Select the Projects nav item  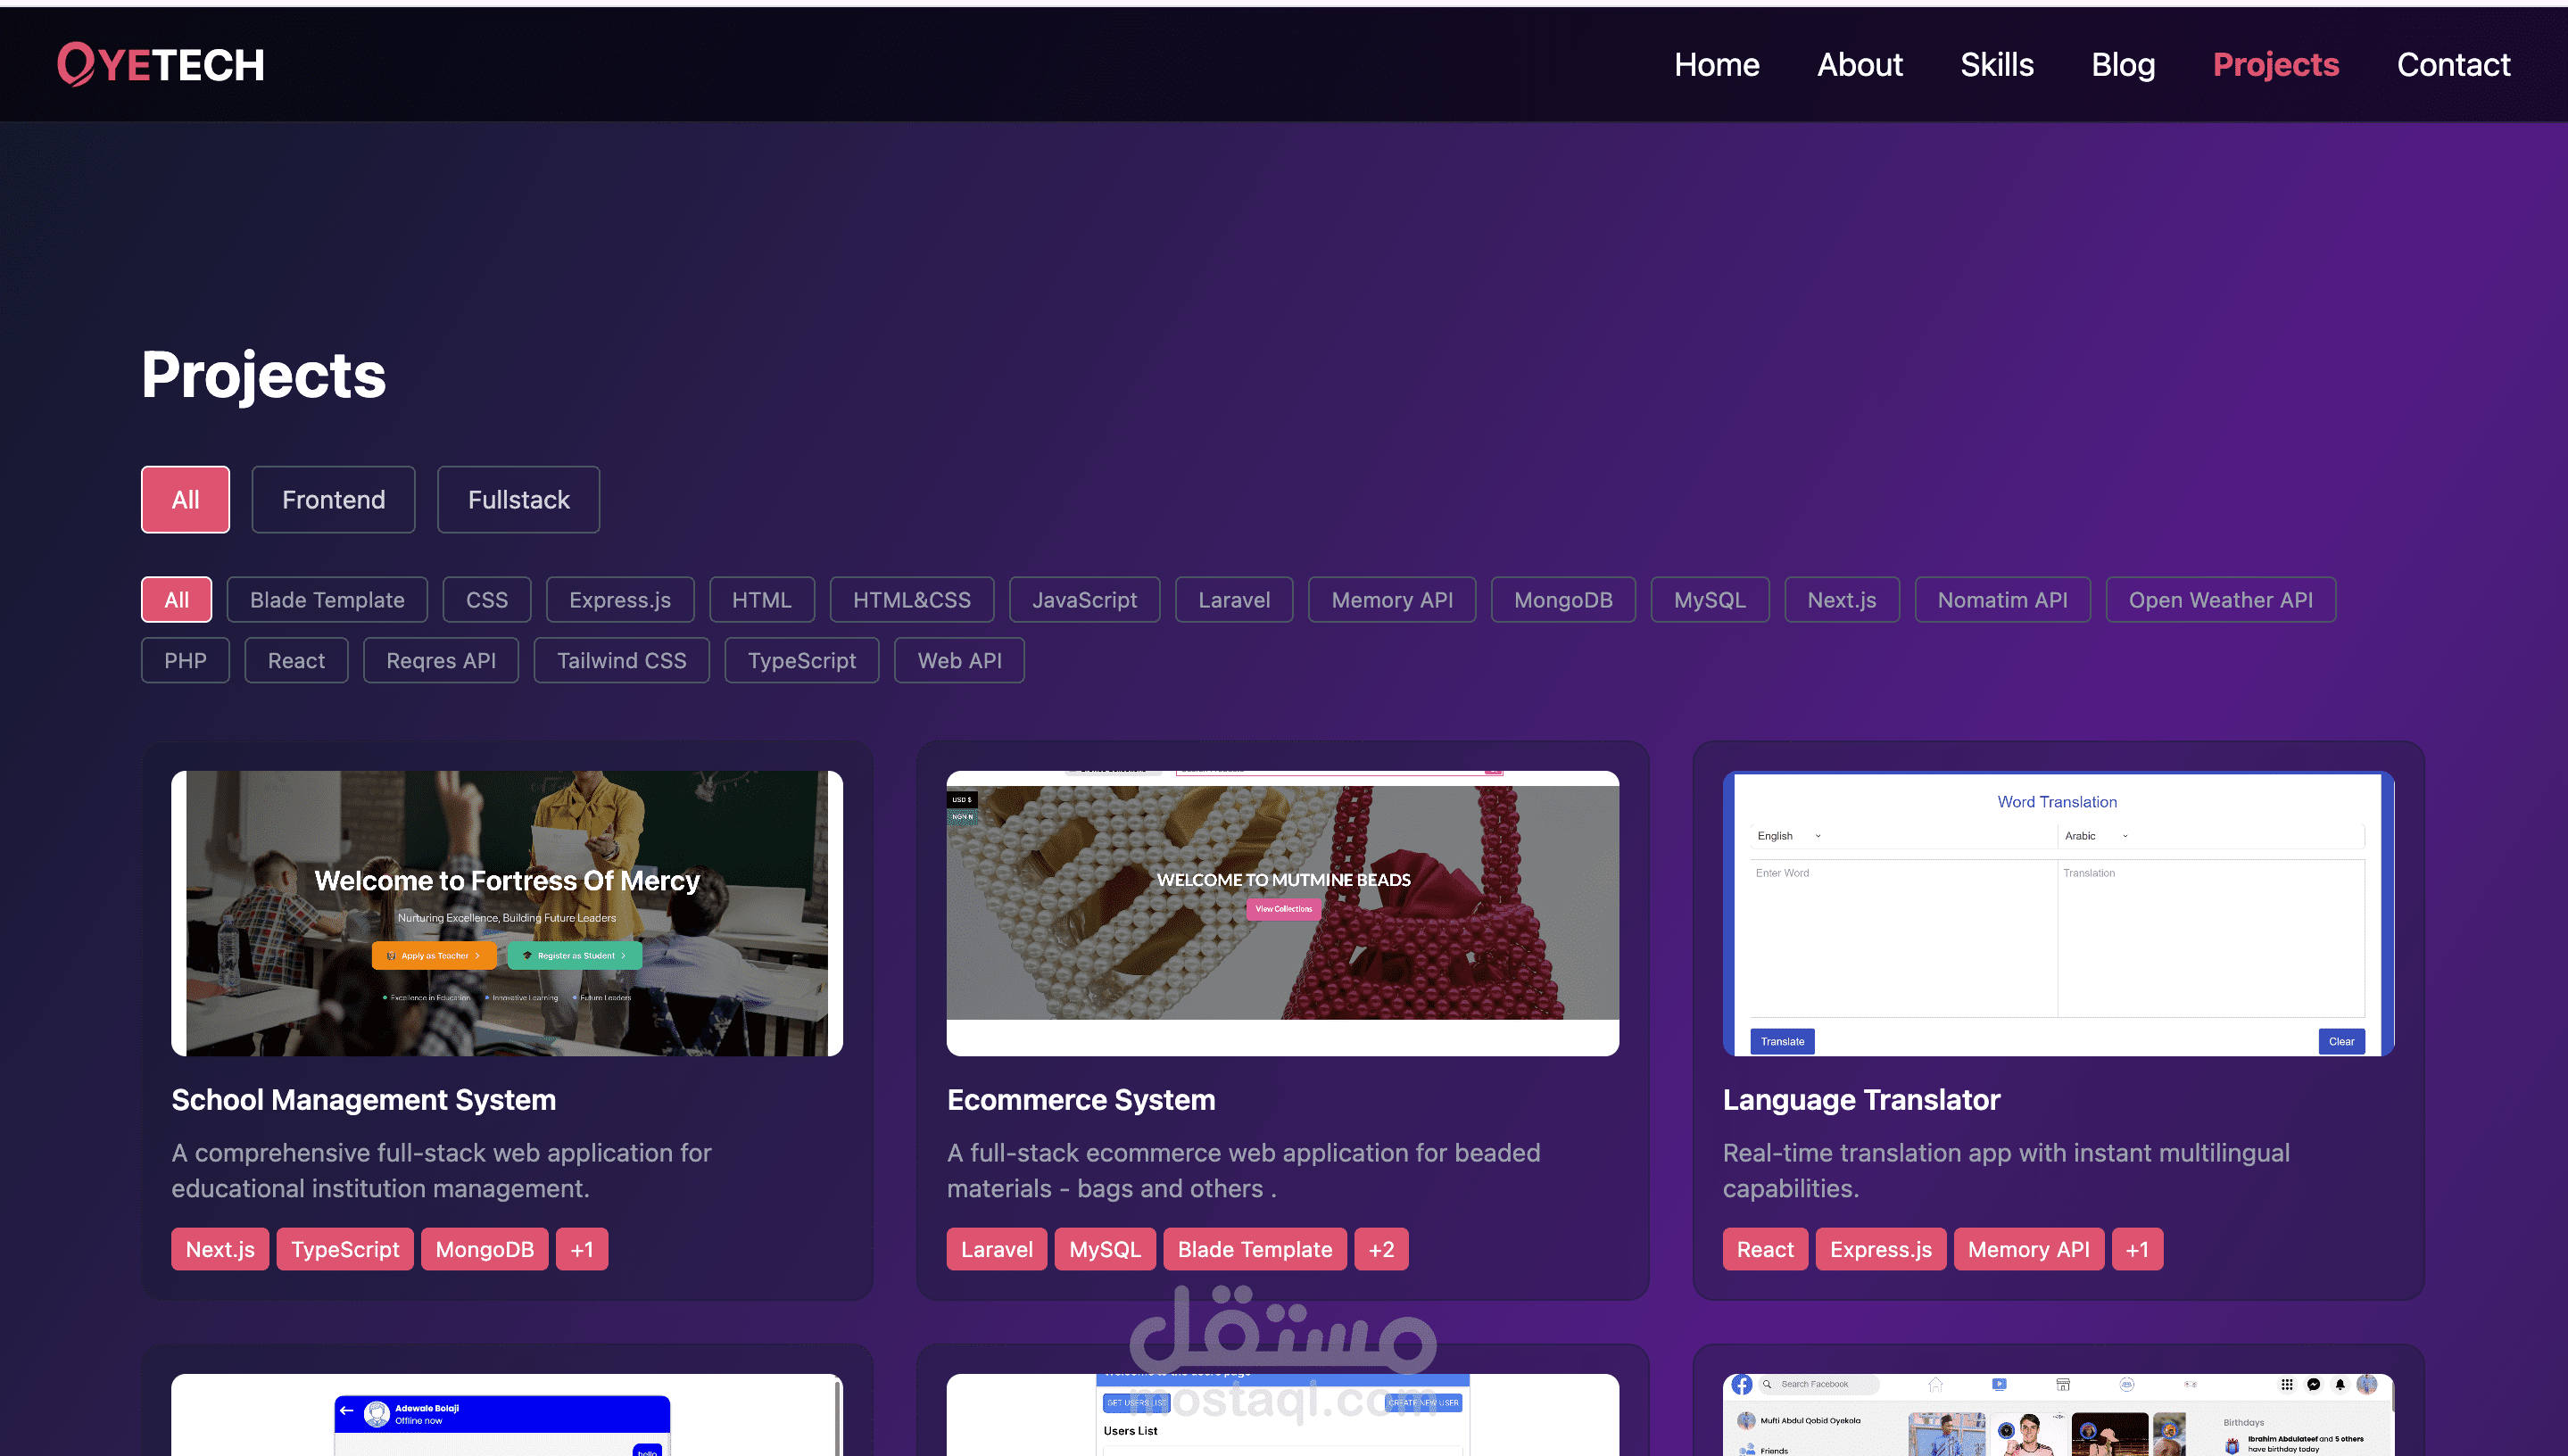pyautogui.click(x=2275, y=65)
